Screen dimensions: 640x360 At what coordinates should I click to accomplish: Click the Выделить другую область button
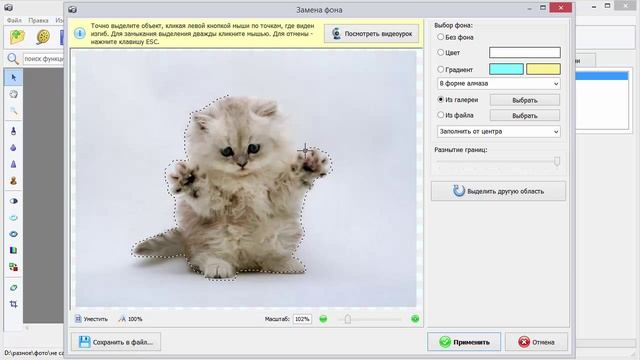(x=498, y=191)
